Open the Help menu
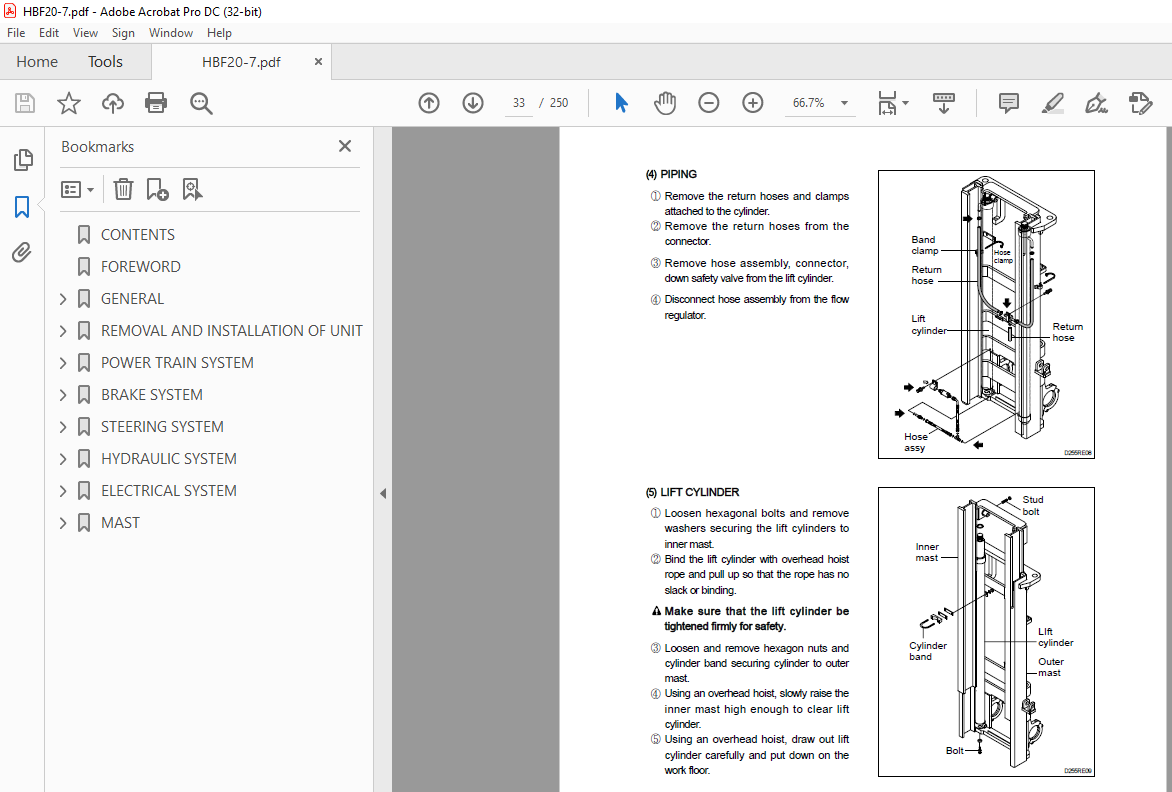This screenshot has width=1172, height=792. tap(219, 33)
